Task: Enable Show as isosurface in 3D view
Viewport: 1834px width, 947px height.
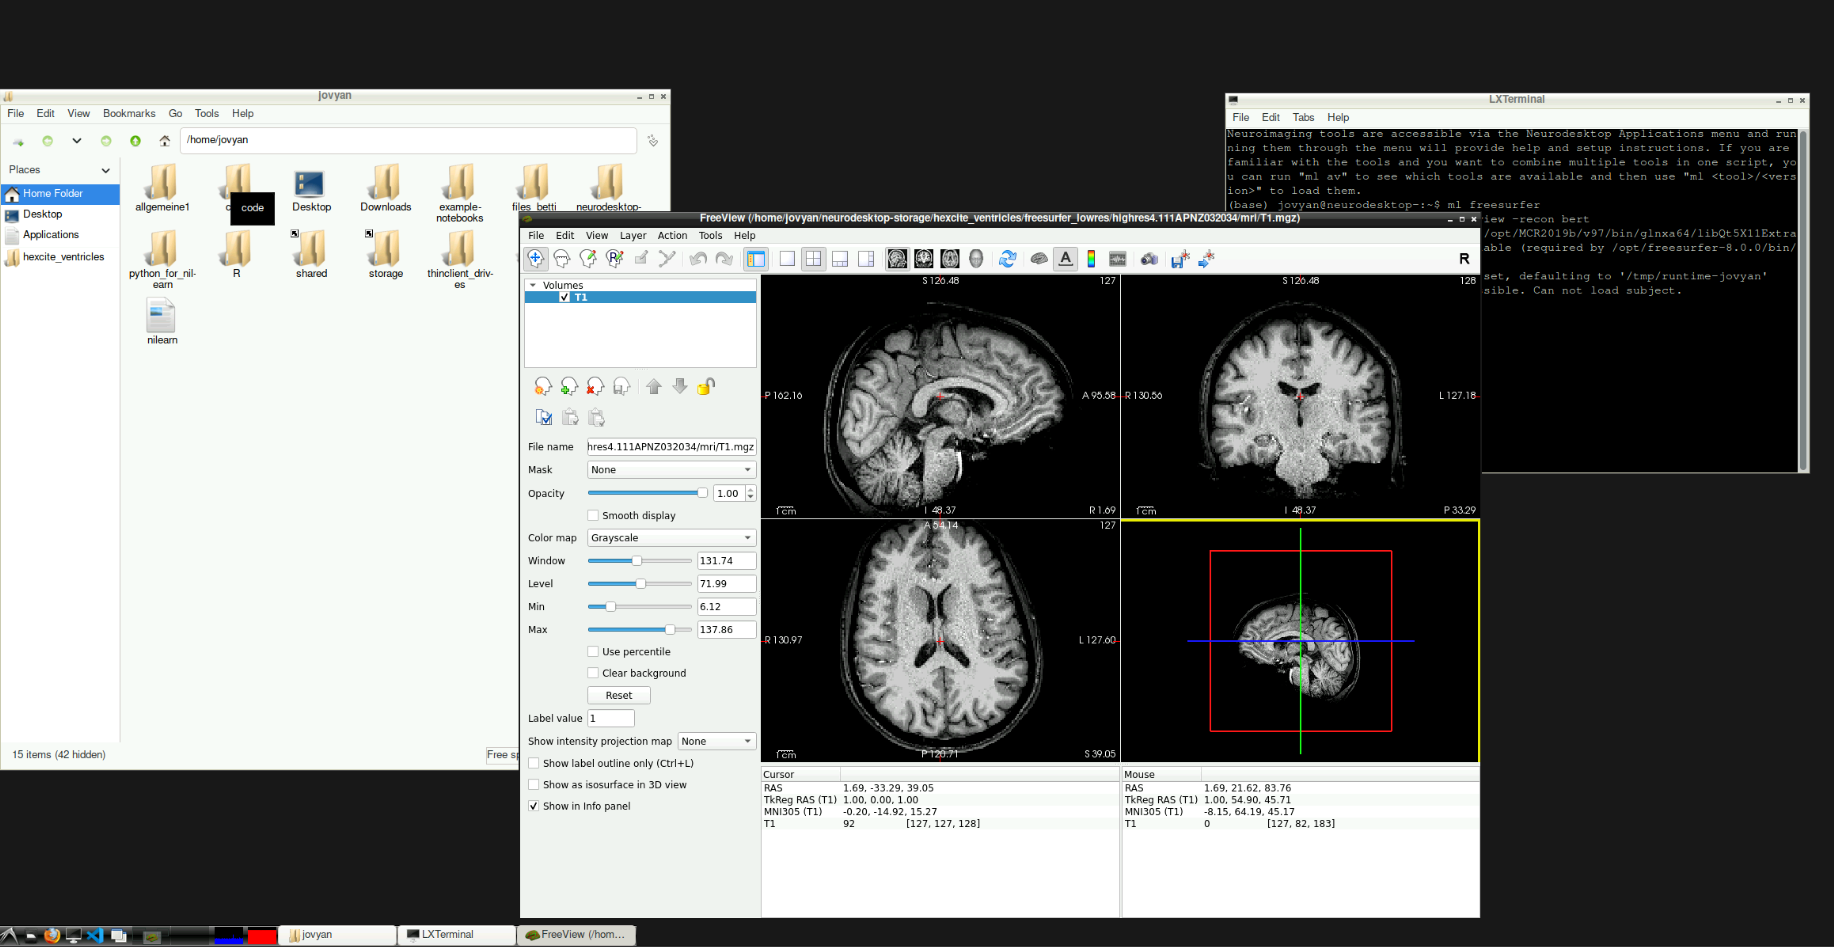Action: (x=534, y=784)
